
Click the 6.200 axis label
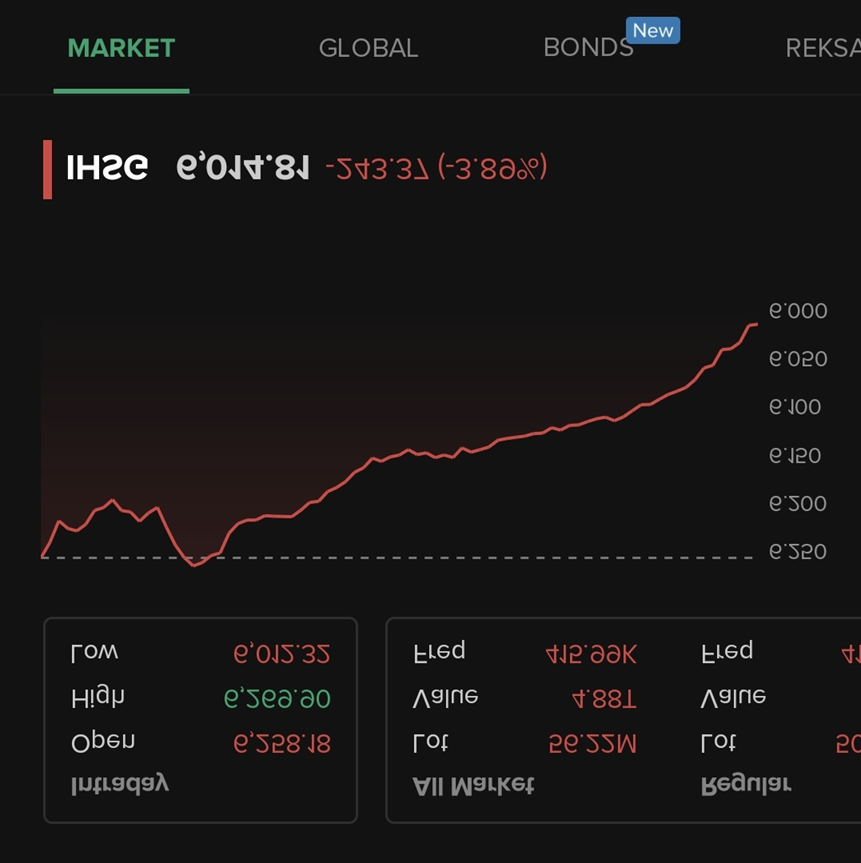(x=798, y=504)
